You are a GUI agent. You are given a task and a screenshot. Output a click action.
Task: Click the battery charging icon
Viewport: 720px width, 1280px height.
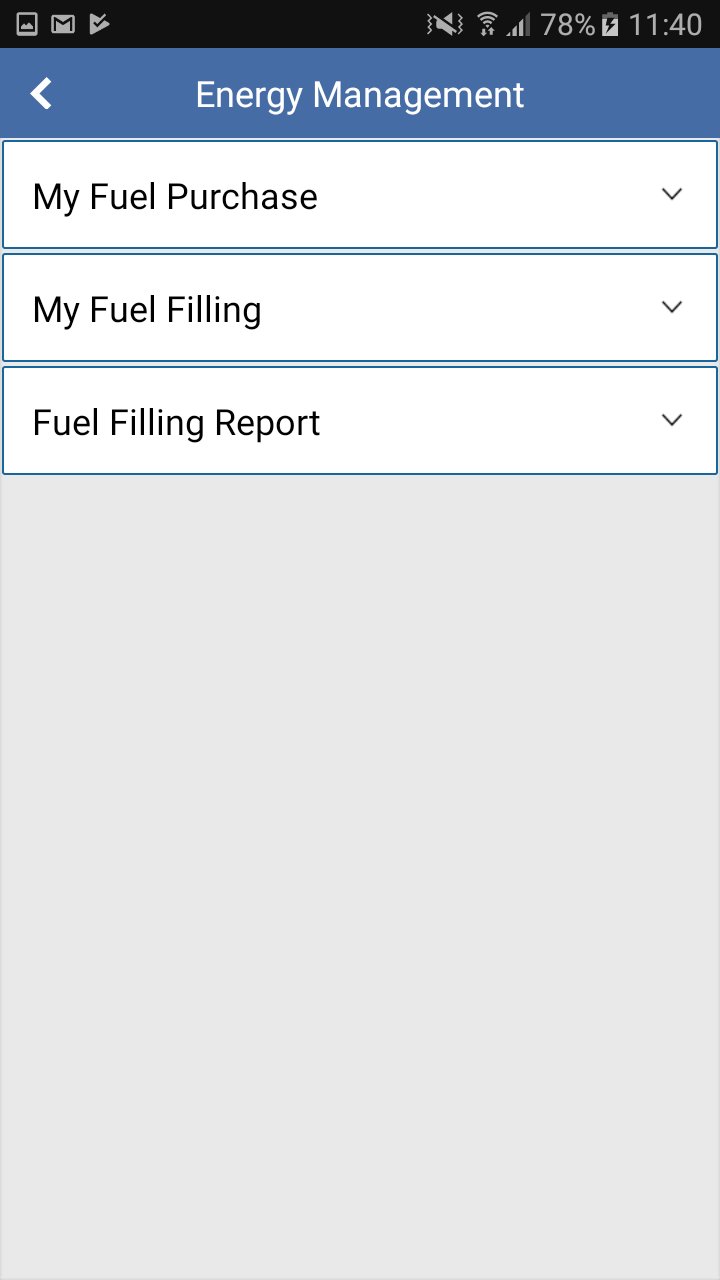point(610,24)
